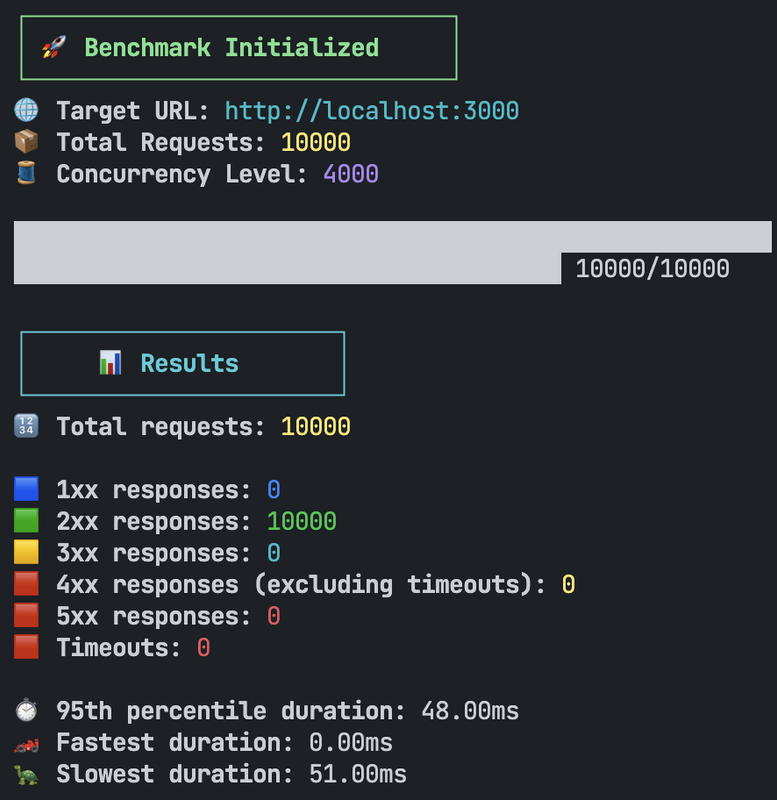Click the stopwatch icon
This screenshot has height=800, width=777.
click(x=26, y=711)
